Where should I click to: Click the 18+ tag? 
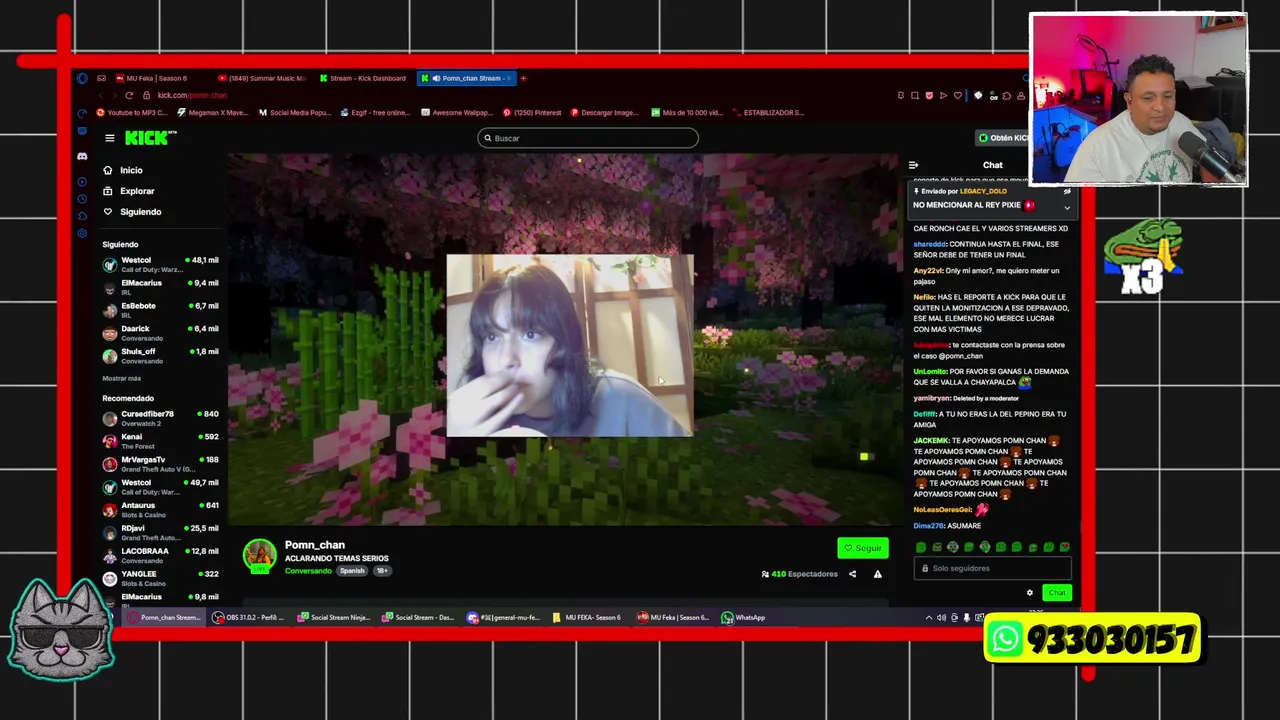pyautogui.click(x=382, y=571)
